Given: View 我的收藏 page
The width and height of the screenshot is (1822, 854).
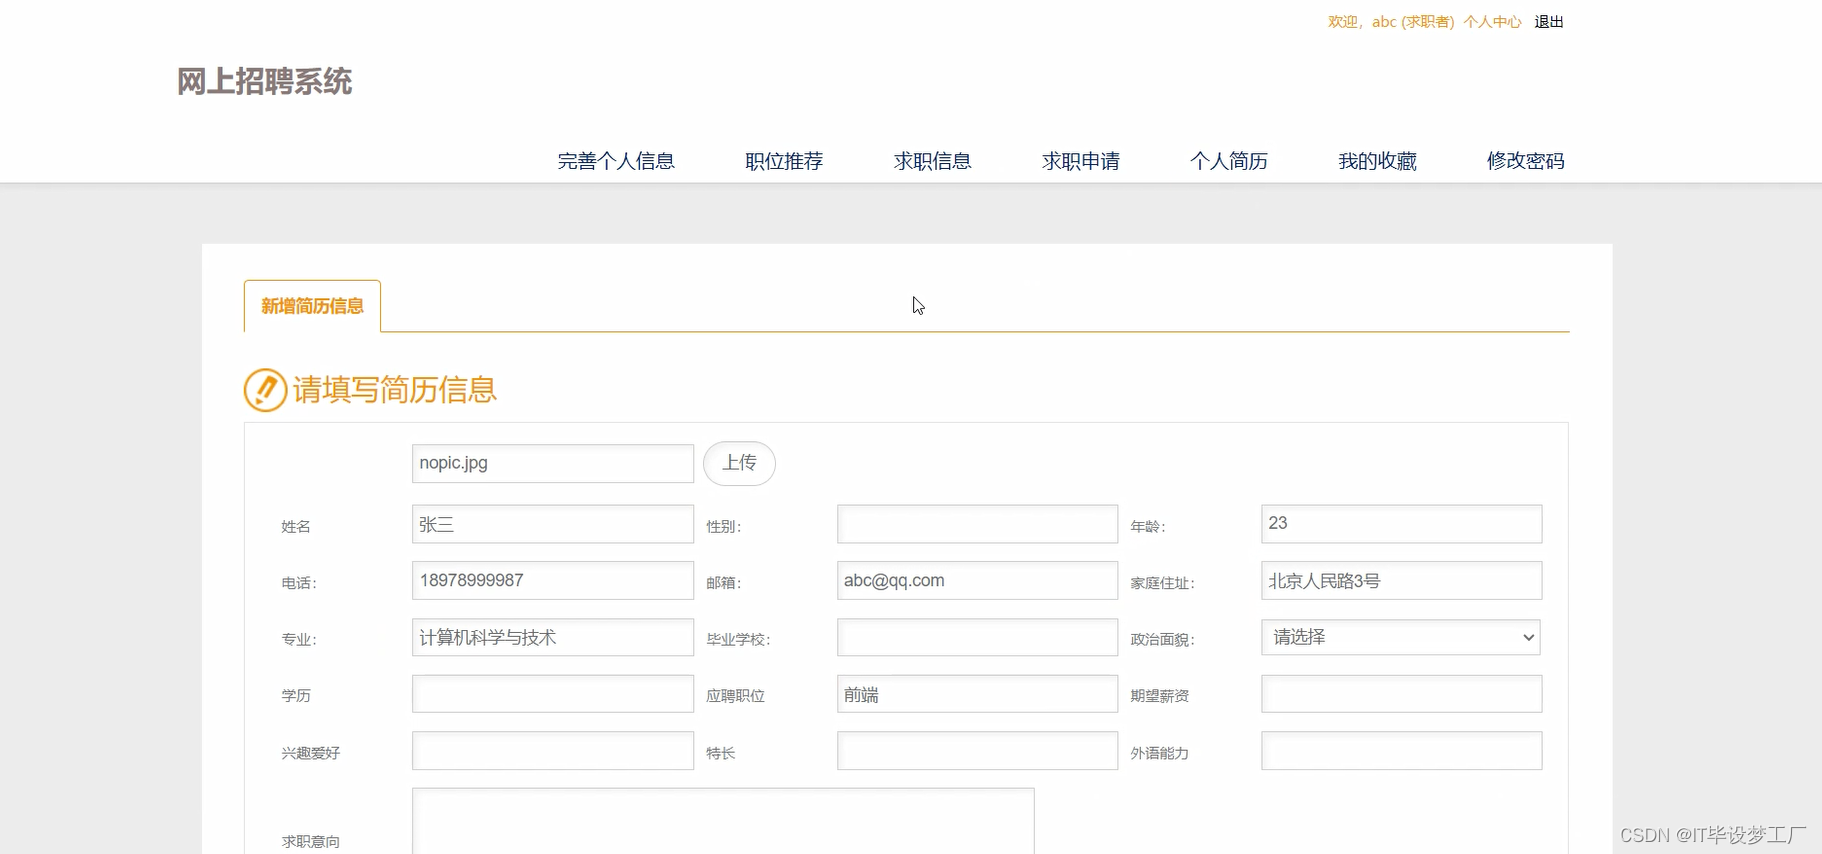Looking at the screenshot, I should pyautogui.click(x=1377, y=161).
